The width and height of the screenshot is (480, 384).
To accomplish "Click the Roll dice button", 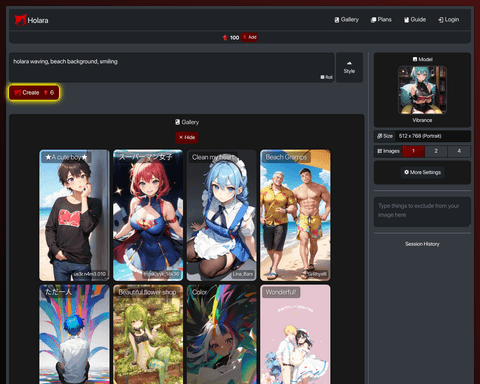I will (x=327, y=77).
